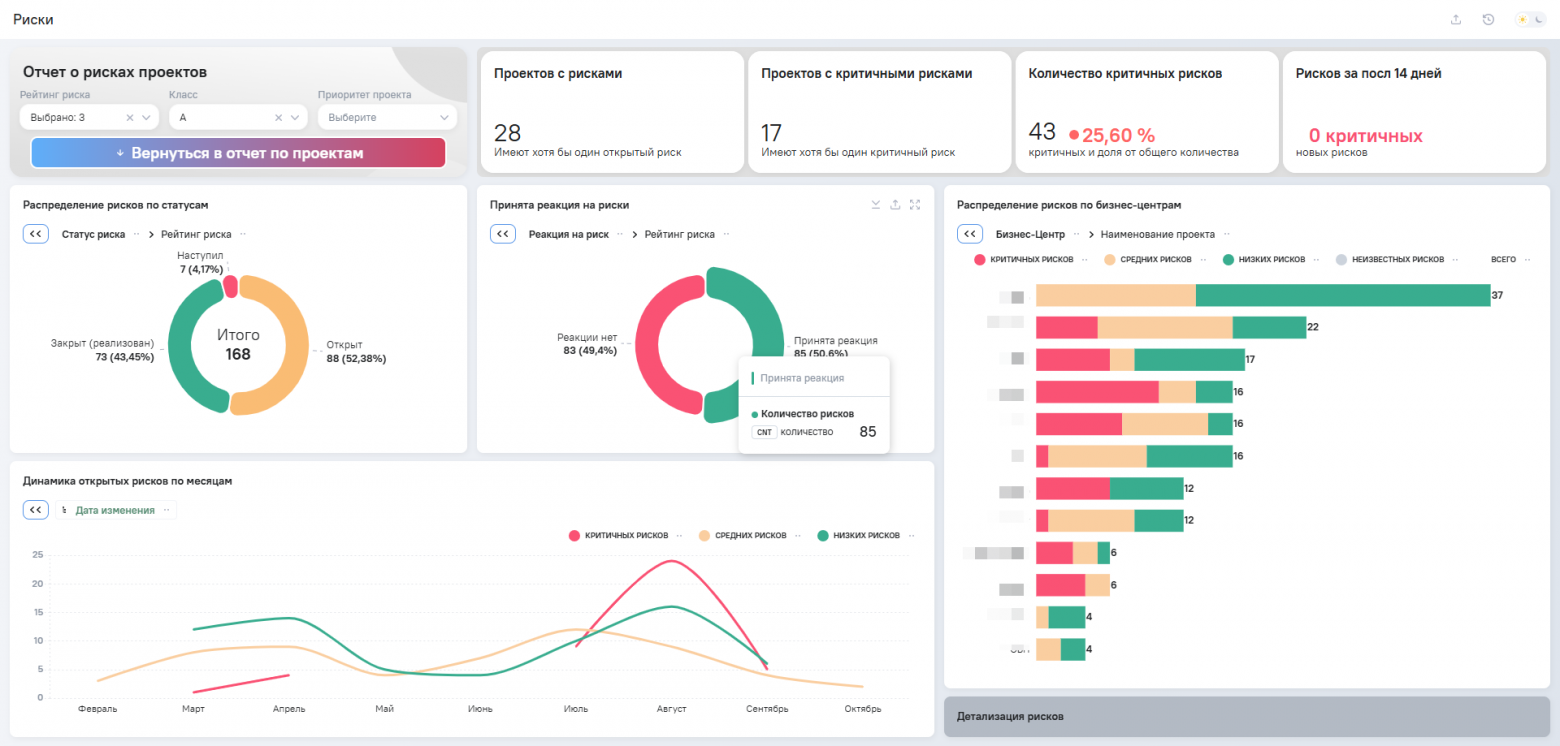Screen dimensions: 1560x746
Task: Open options dots after 'Наименование проекта'
Action: [1225, 234]
